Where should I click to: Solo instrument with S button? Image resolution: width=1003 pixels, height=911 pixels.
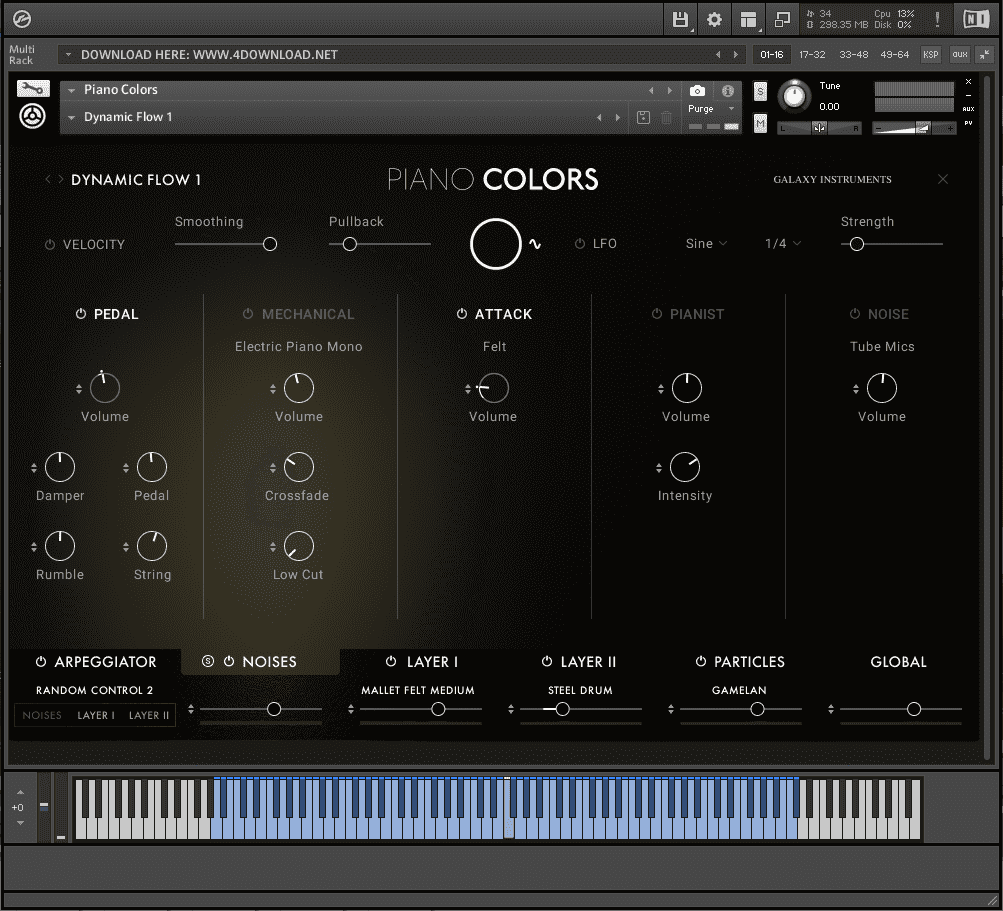point(760,91)
